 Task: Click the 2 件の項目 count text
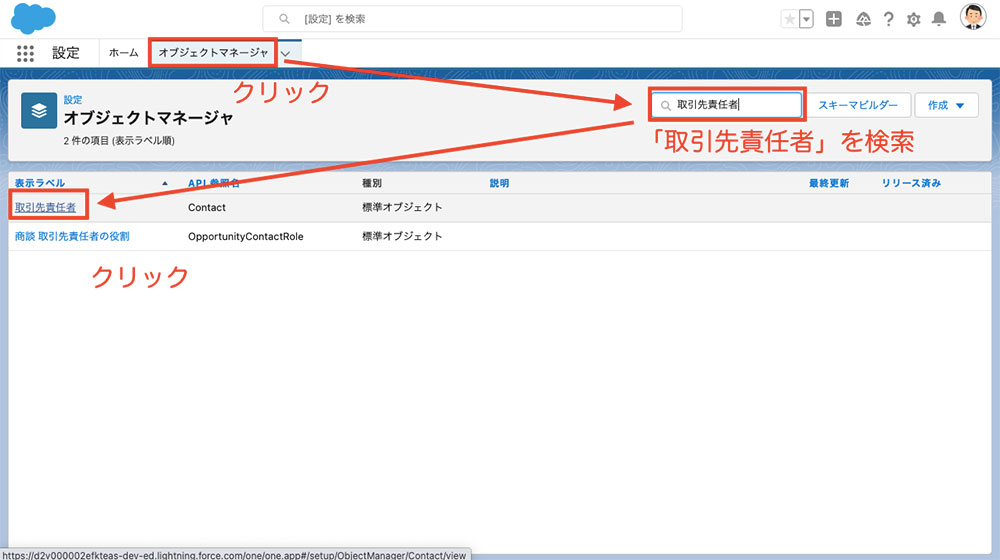[x=119, y=140]
